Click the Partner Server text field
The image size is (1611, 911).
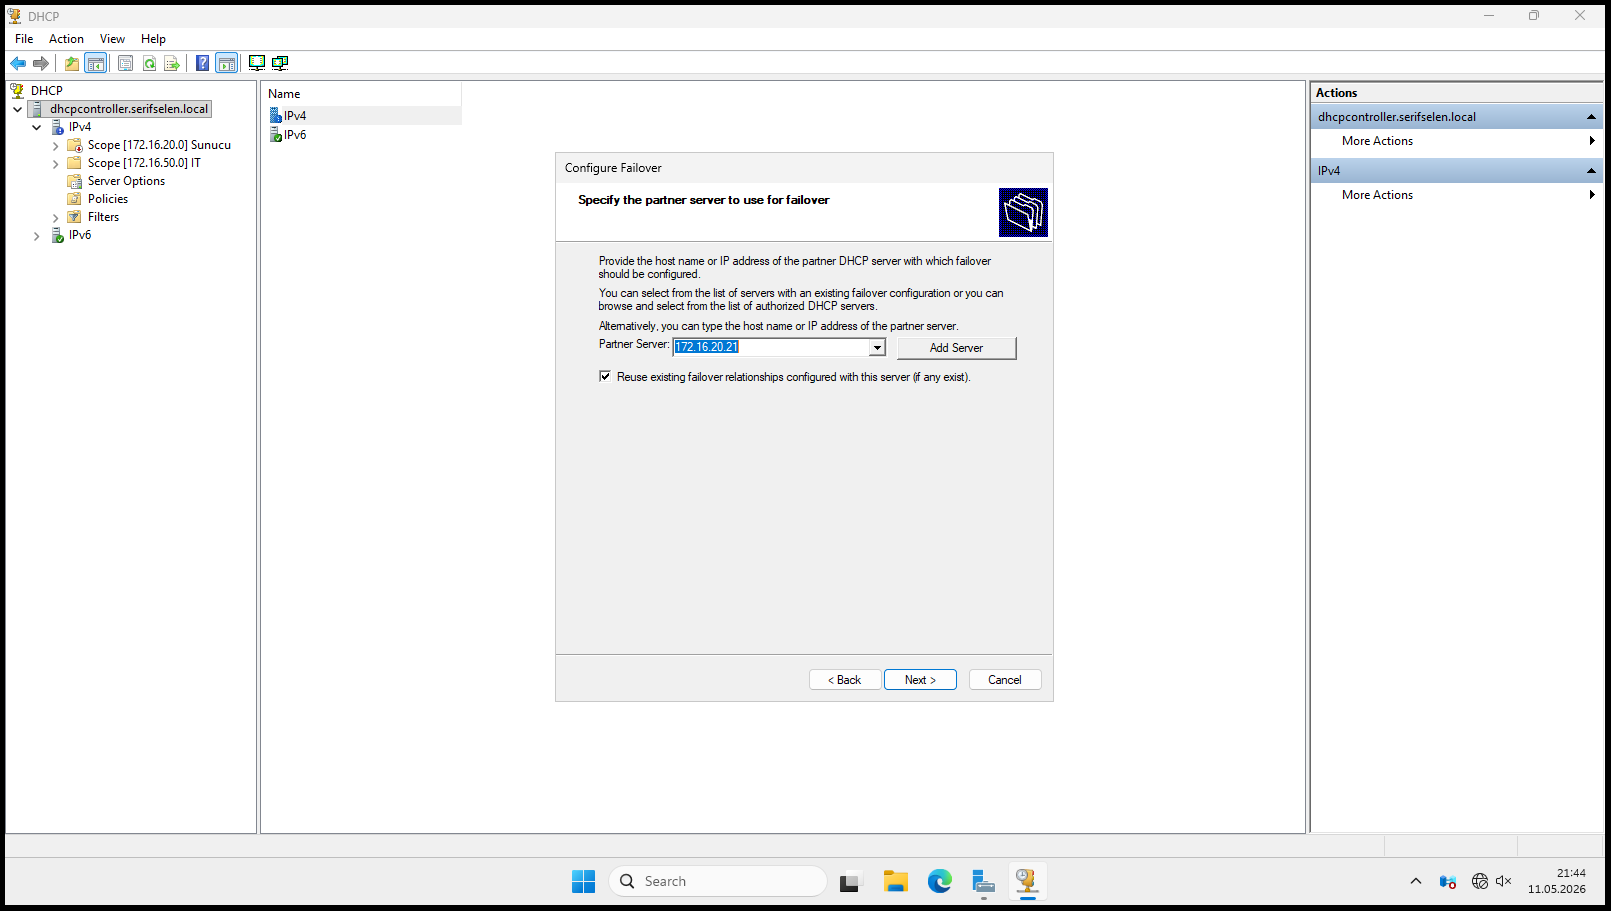pyautogui.click(x=771, y=347)
